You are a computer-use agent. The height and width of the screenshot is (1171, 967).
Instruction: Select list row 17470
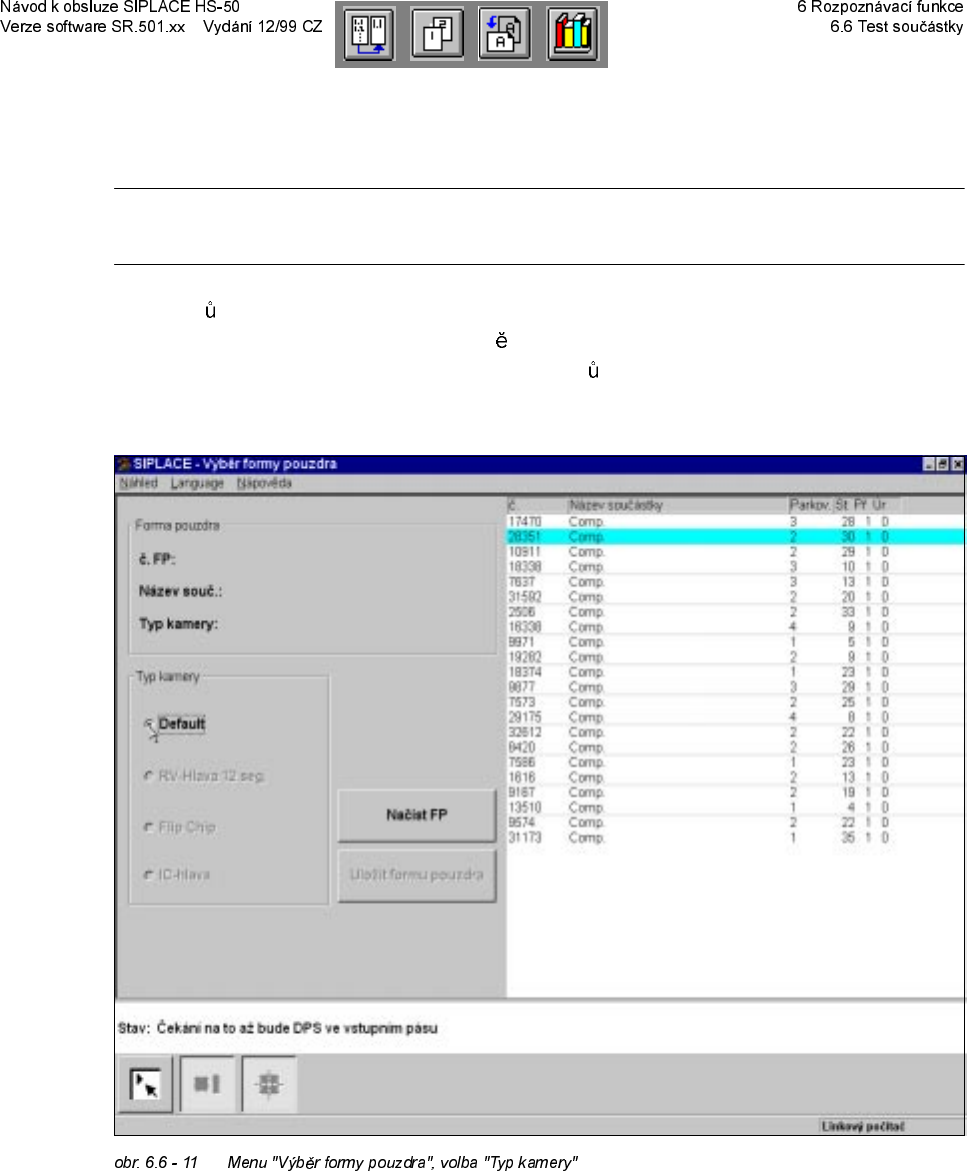click(x=735, y=521)
